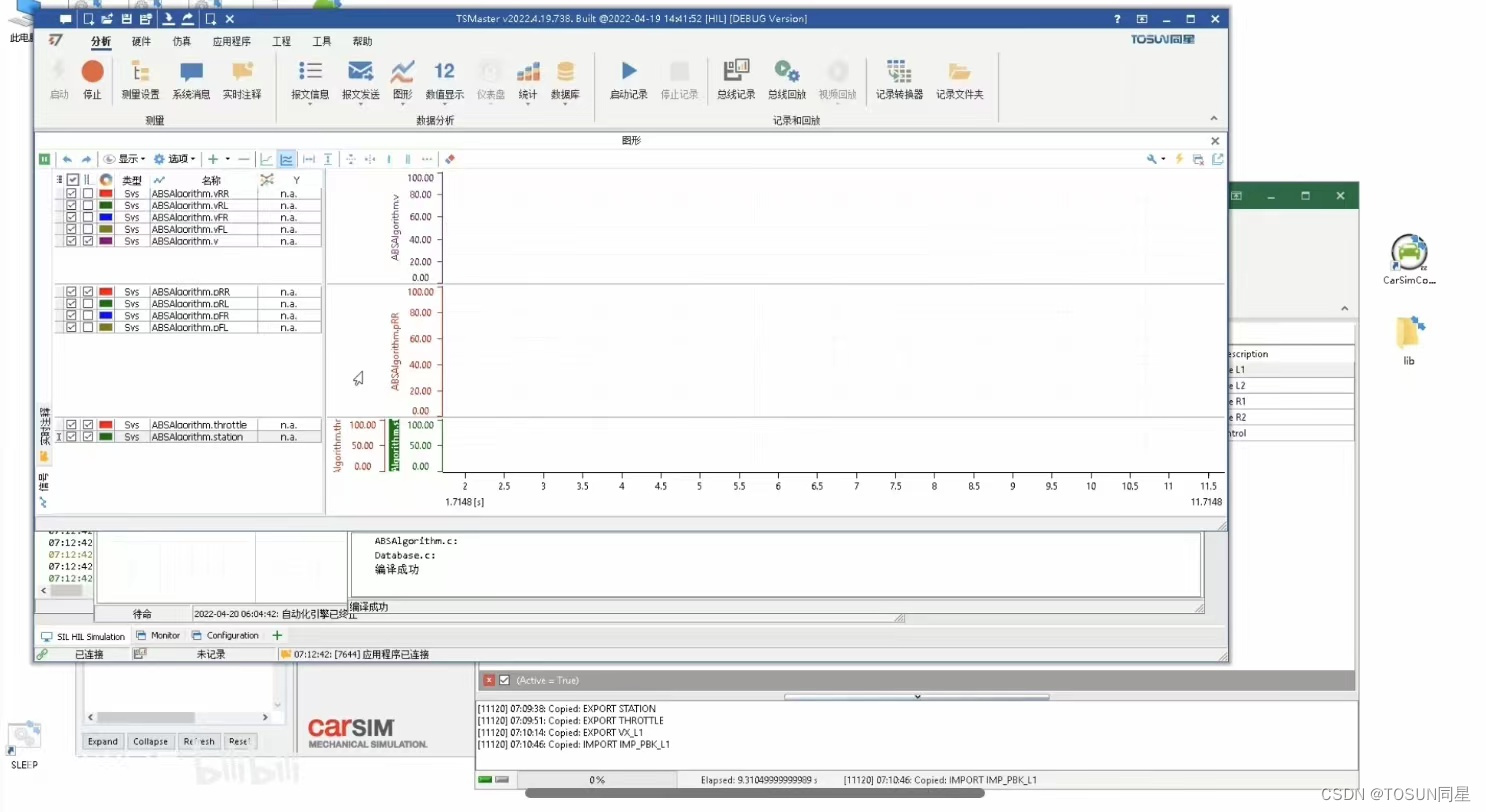Toggle second checkbox of ABSAlgorithm.pFL

[88, 327]
